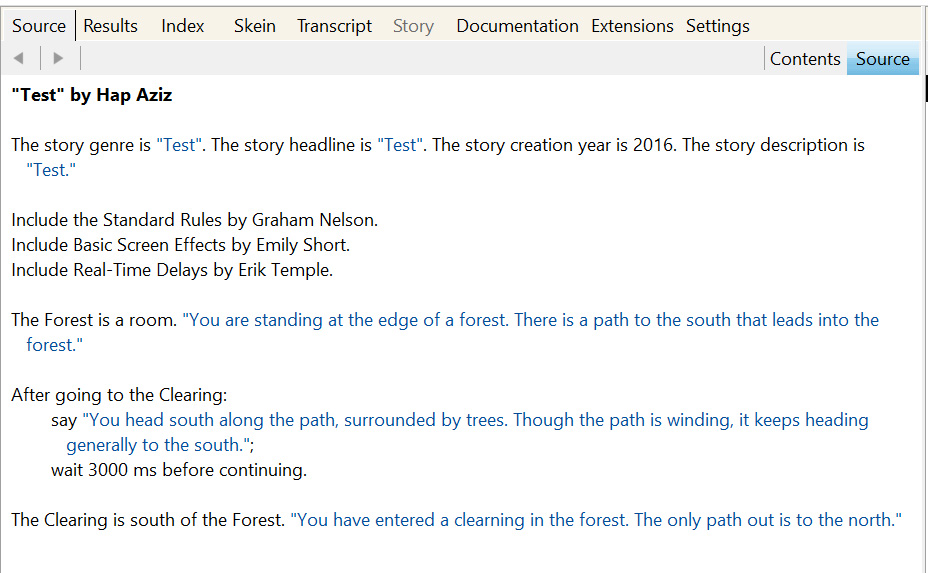Image resolution: width=928 pixels, height=573 pixels.
Task: Go to the Extensions tab
Action: coord(632,26)
